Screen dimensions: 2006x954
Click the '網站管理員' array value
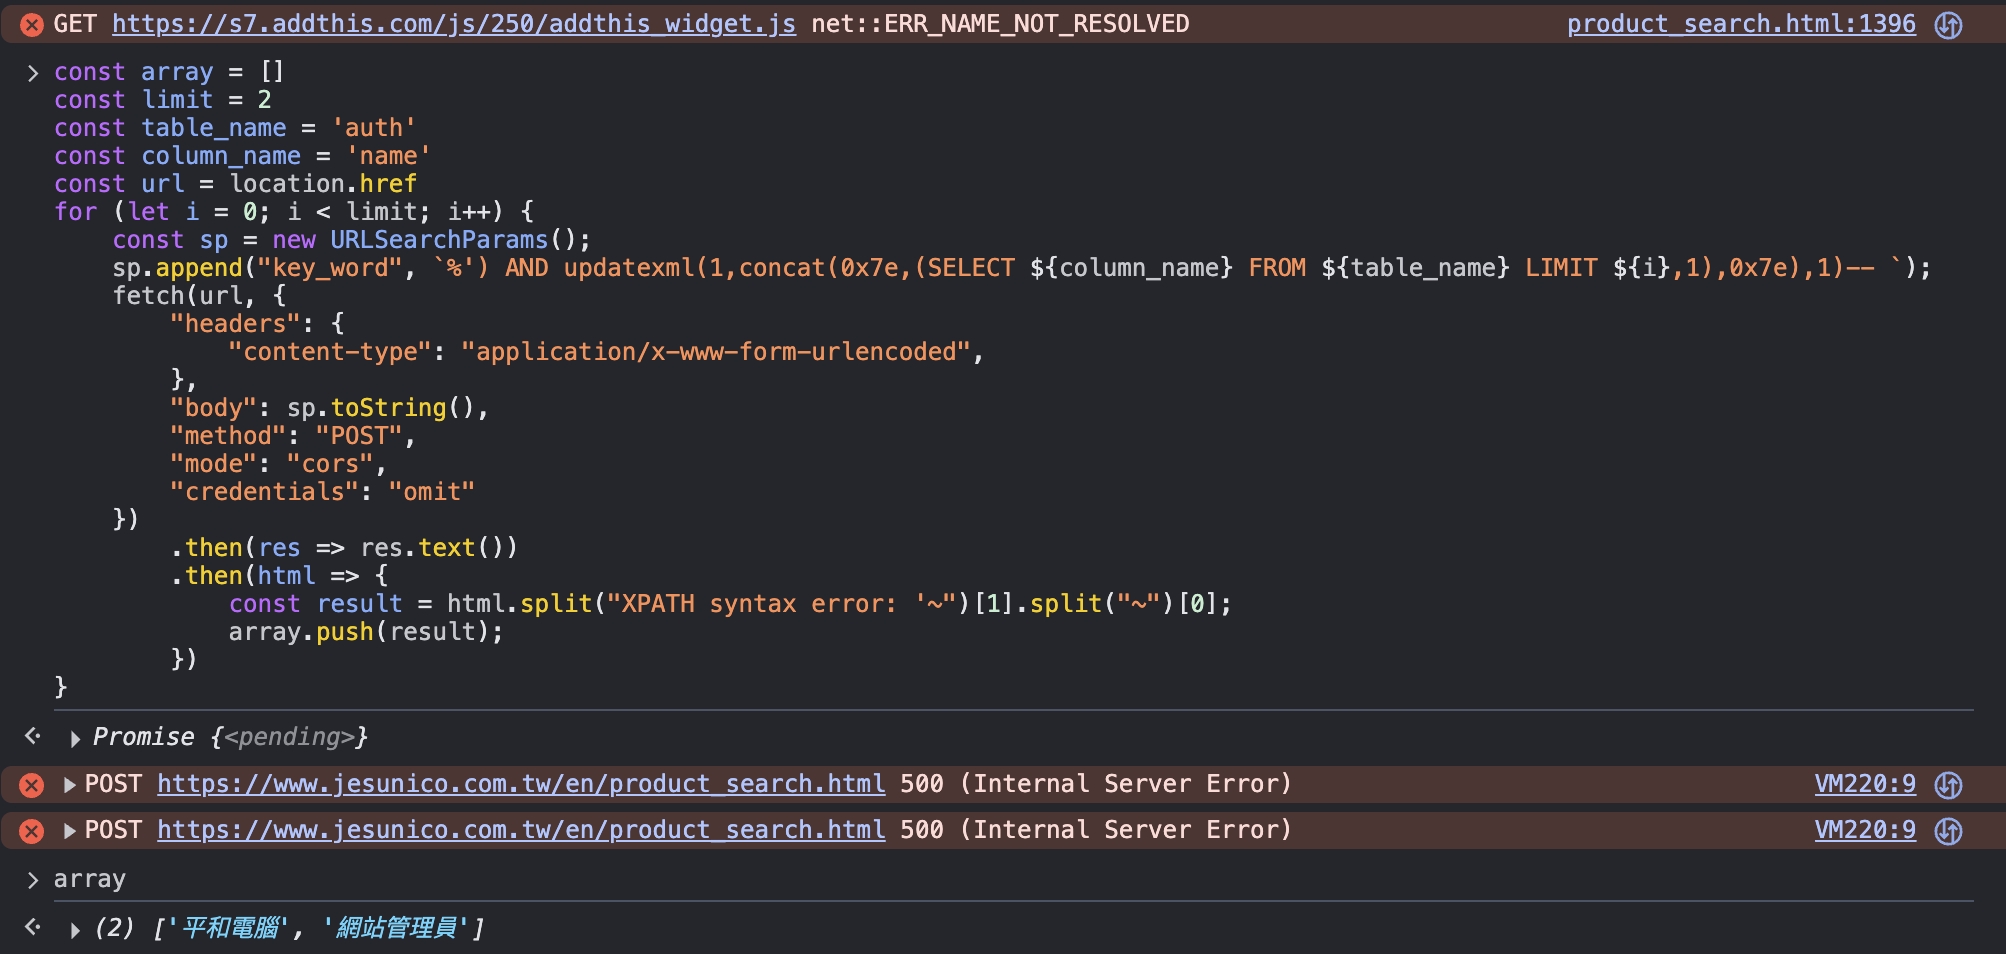395,928
